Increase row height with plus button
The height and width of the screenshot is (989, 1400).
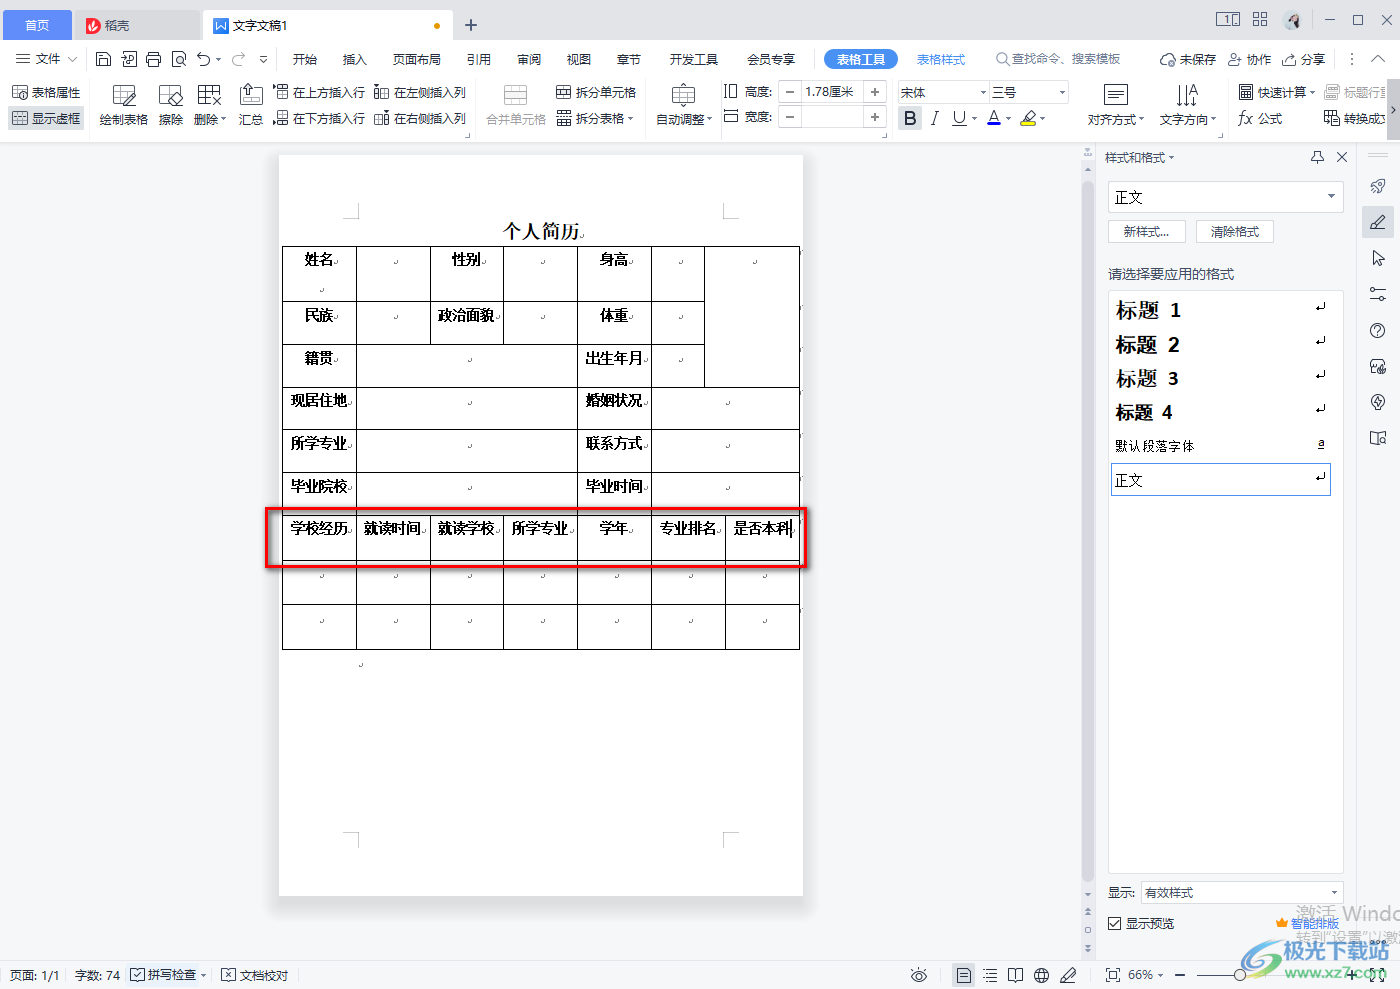pos(875,92)
